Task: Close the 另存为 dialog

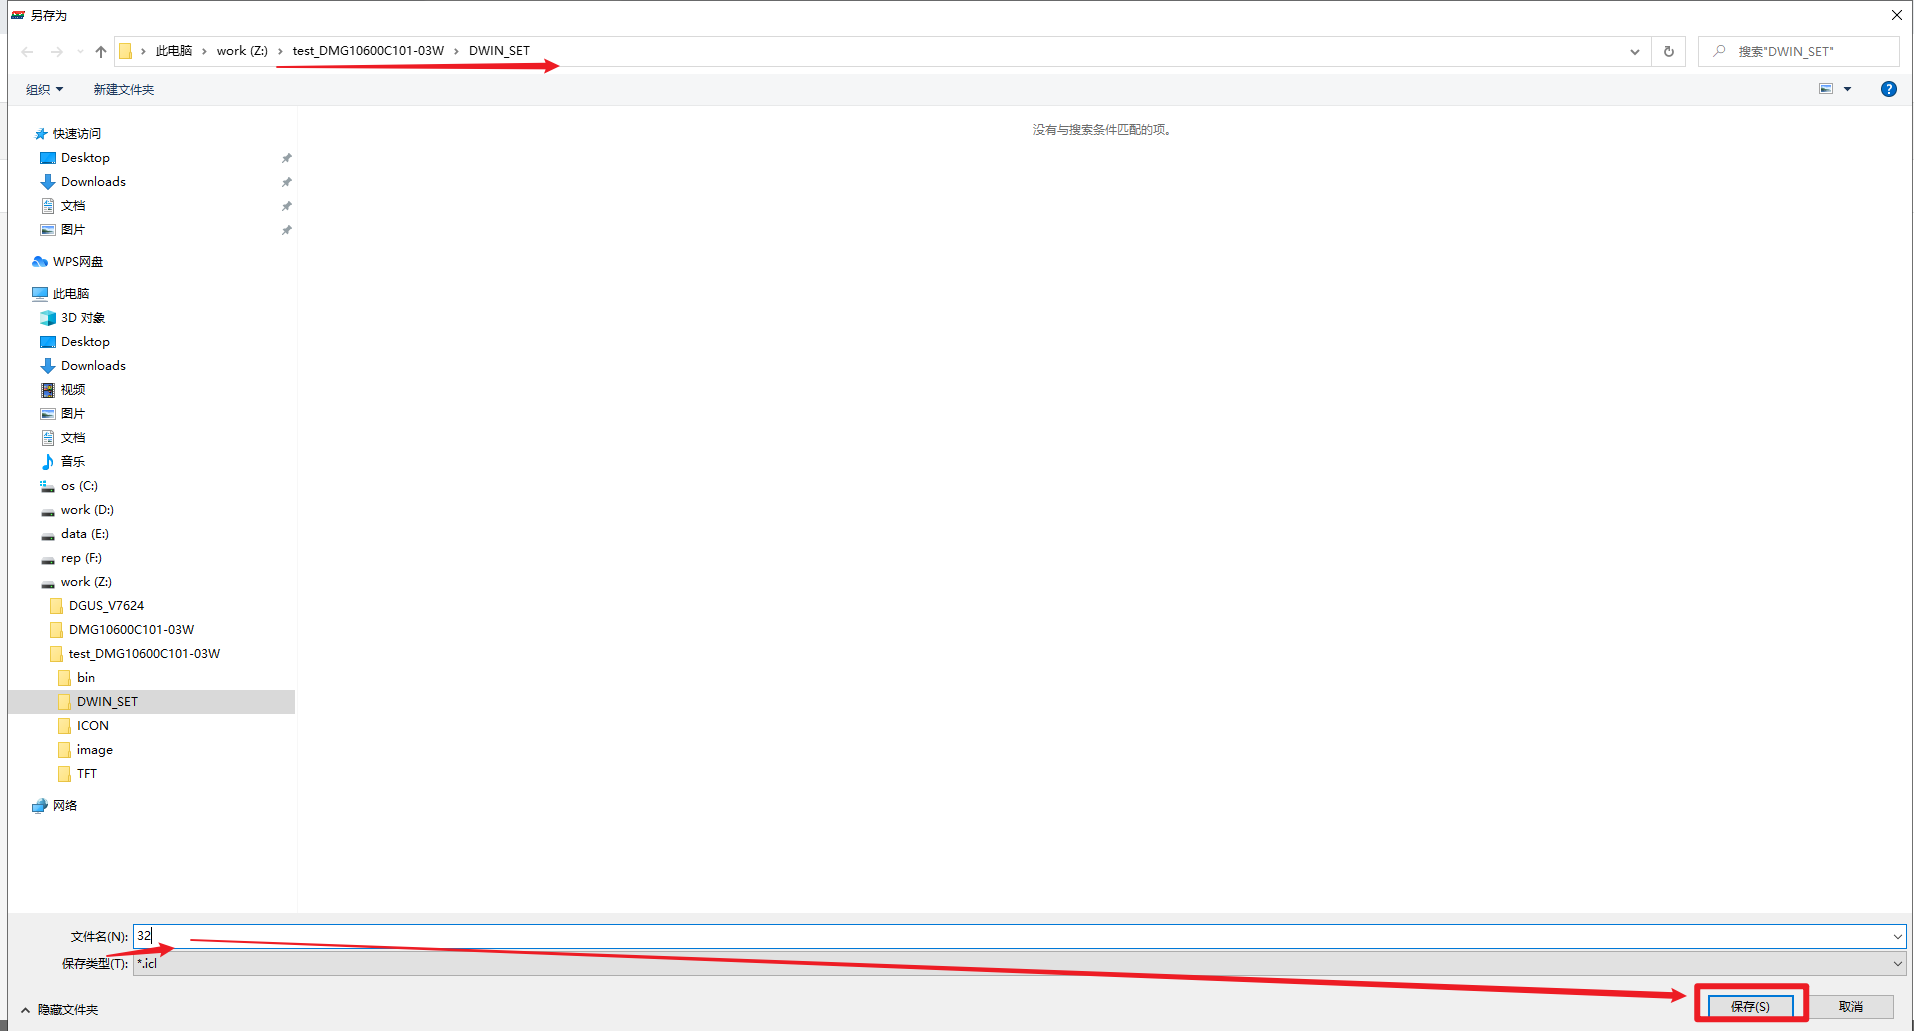Action: point(1897,15)
